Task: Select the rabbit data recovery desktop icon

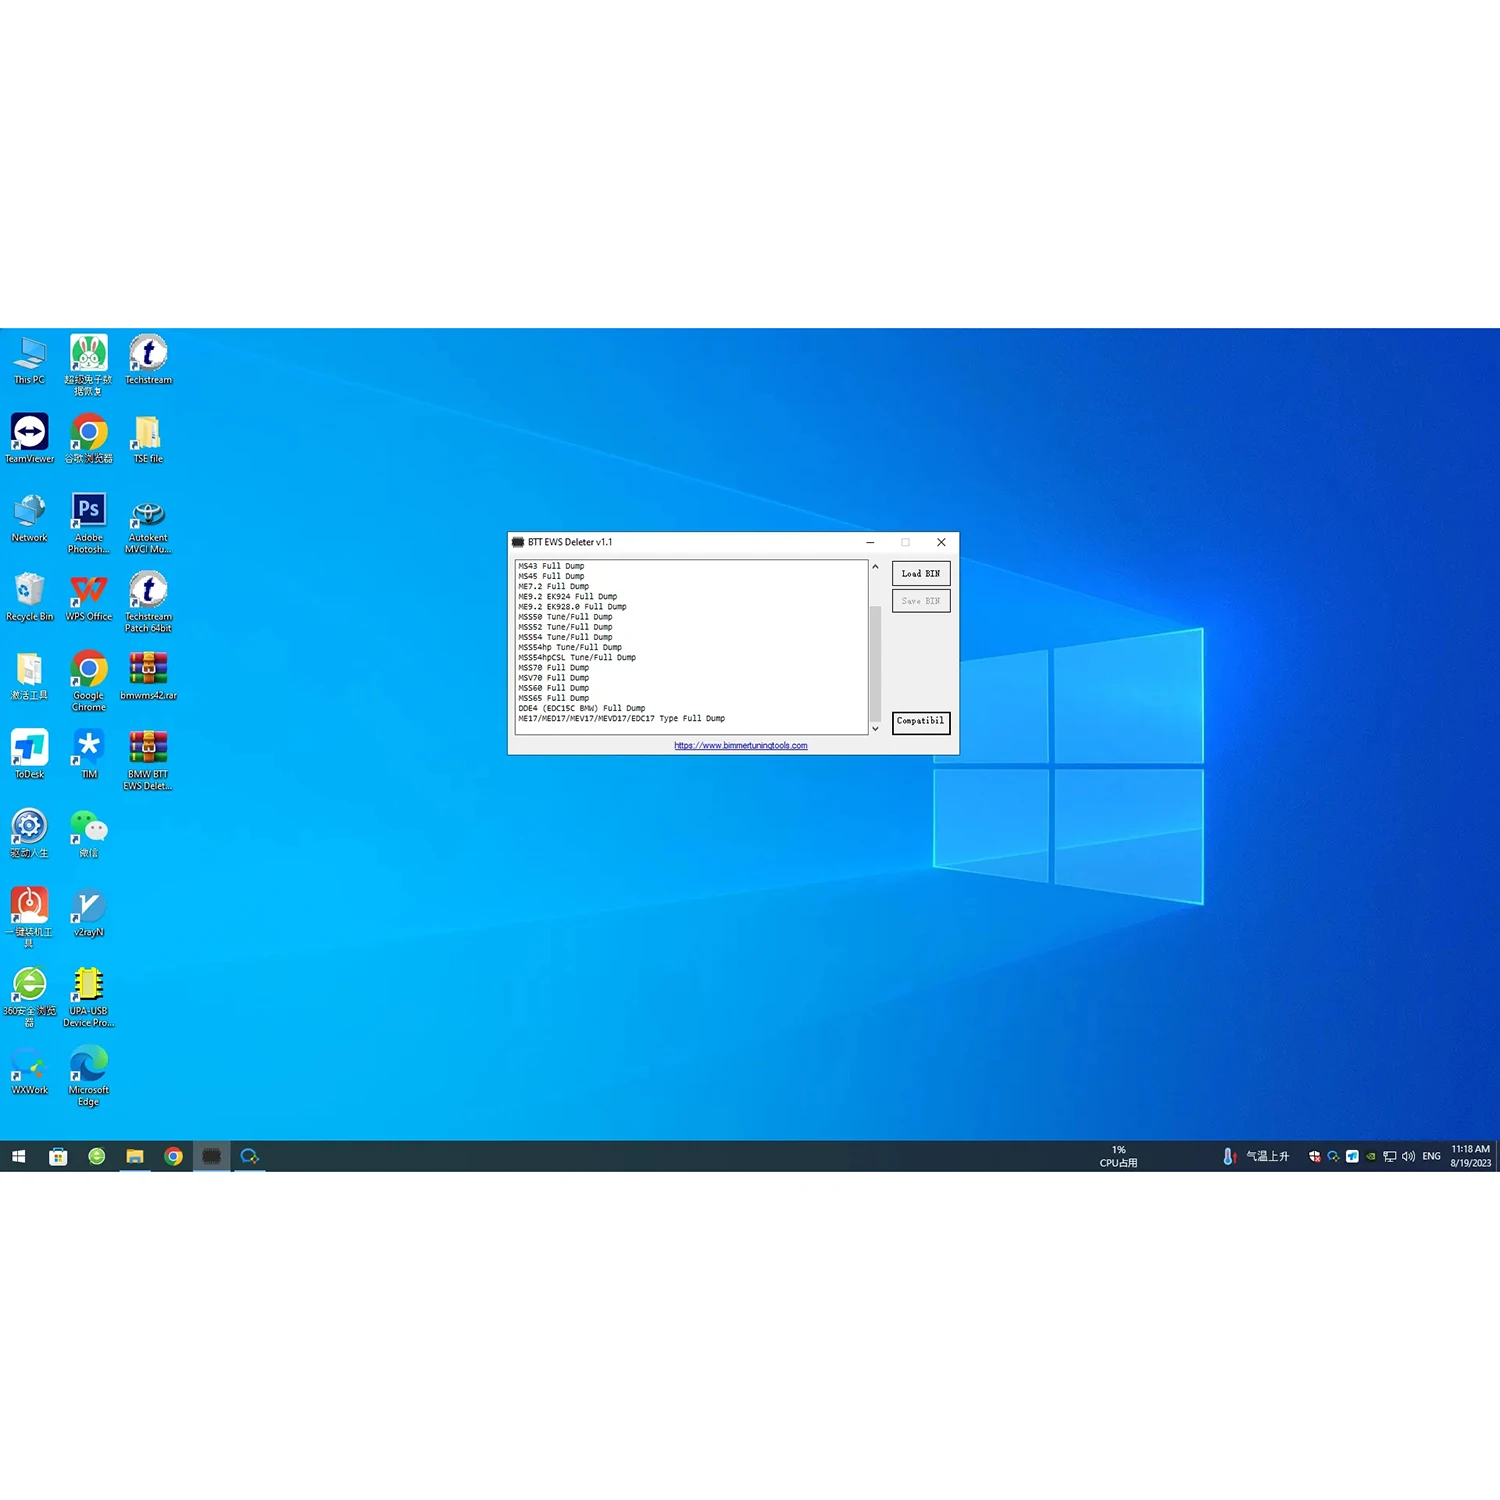Action: pos(89,365)
